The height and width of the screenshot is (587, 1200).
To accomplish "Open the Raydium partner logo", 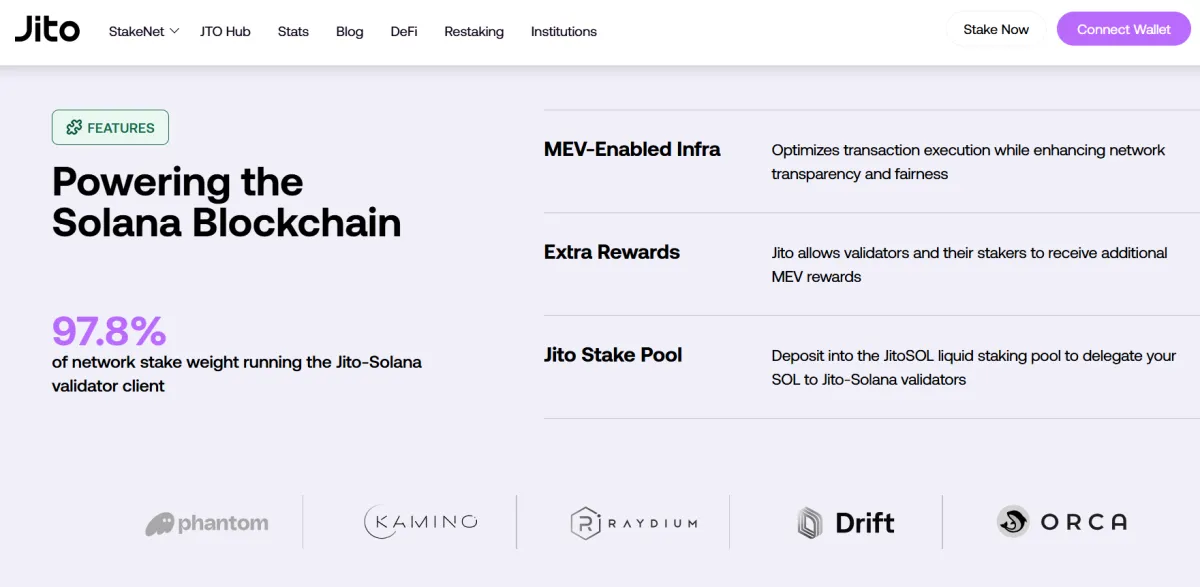I will (636, 522).
